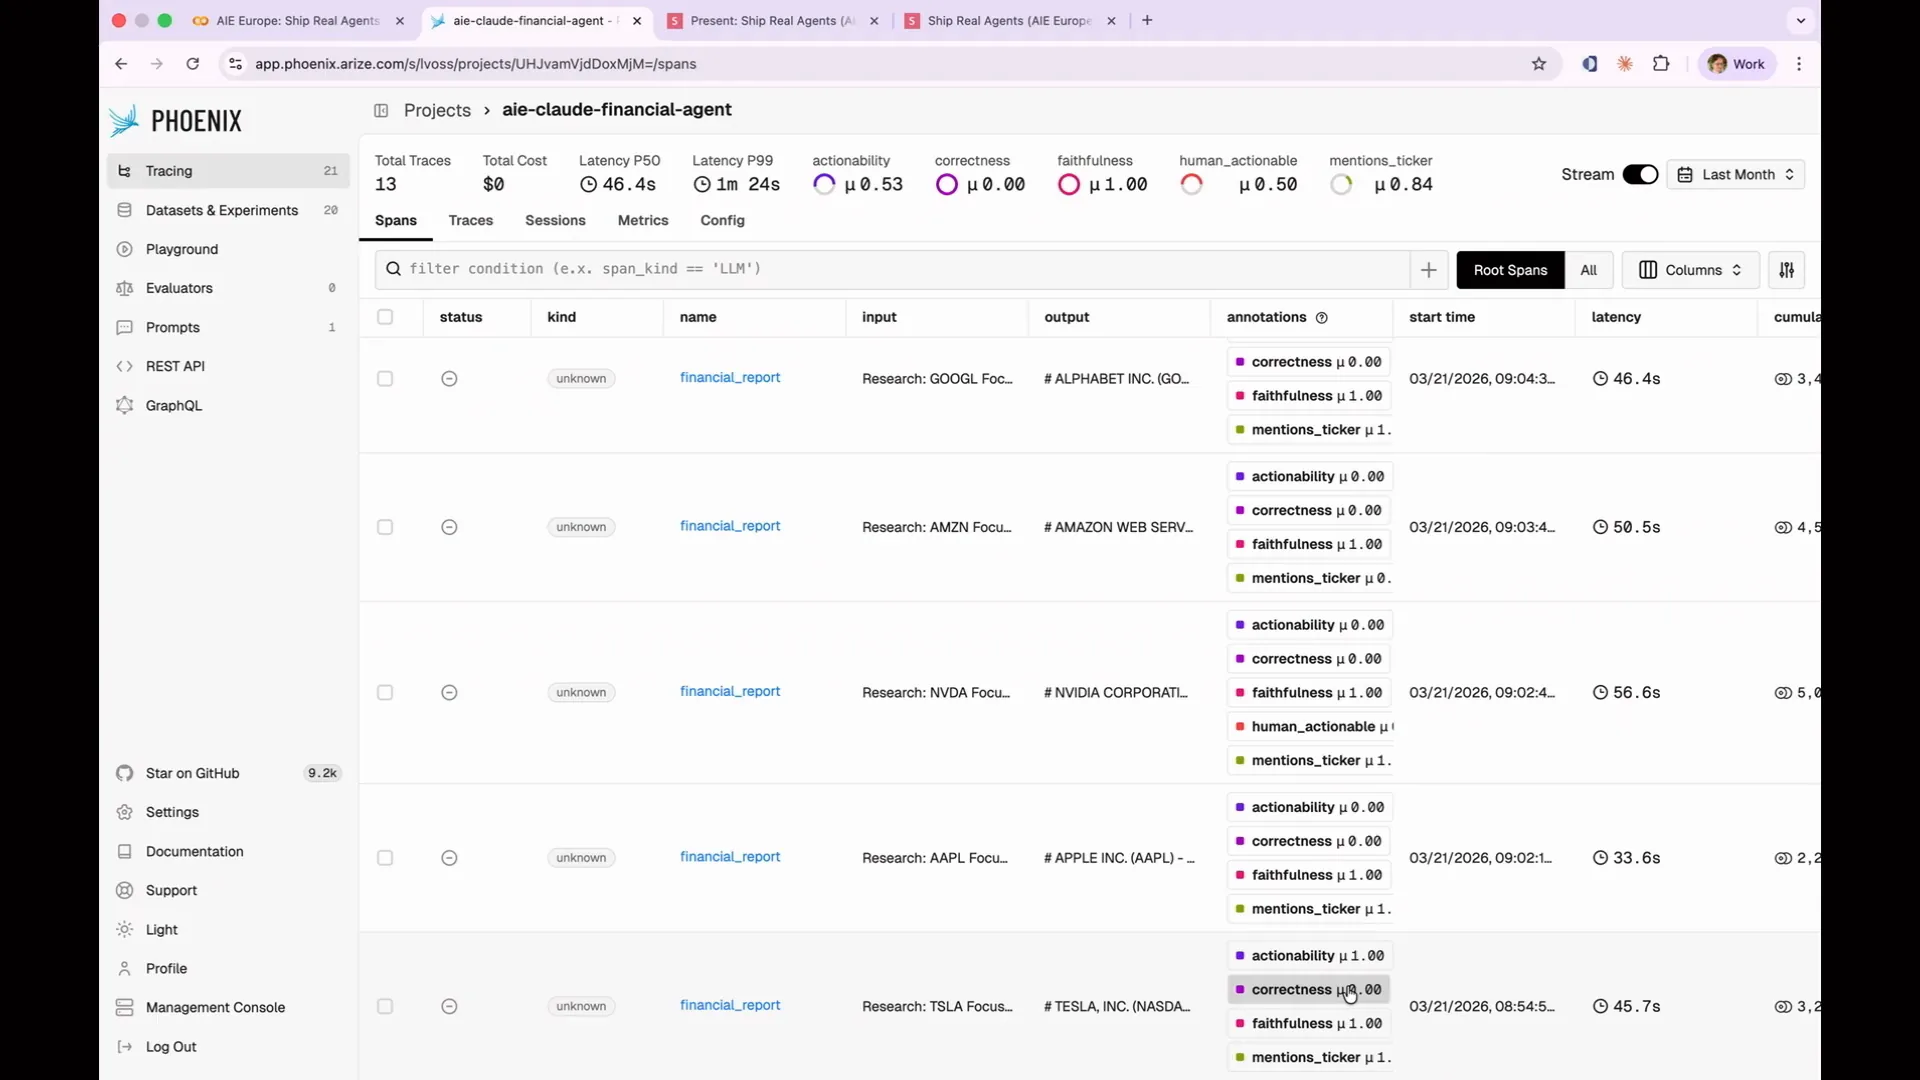1920x1080 pixels.
Task: Click the annotations help question icon
Action: coord(1322,318)
